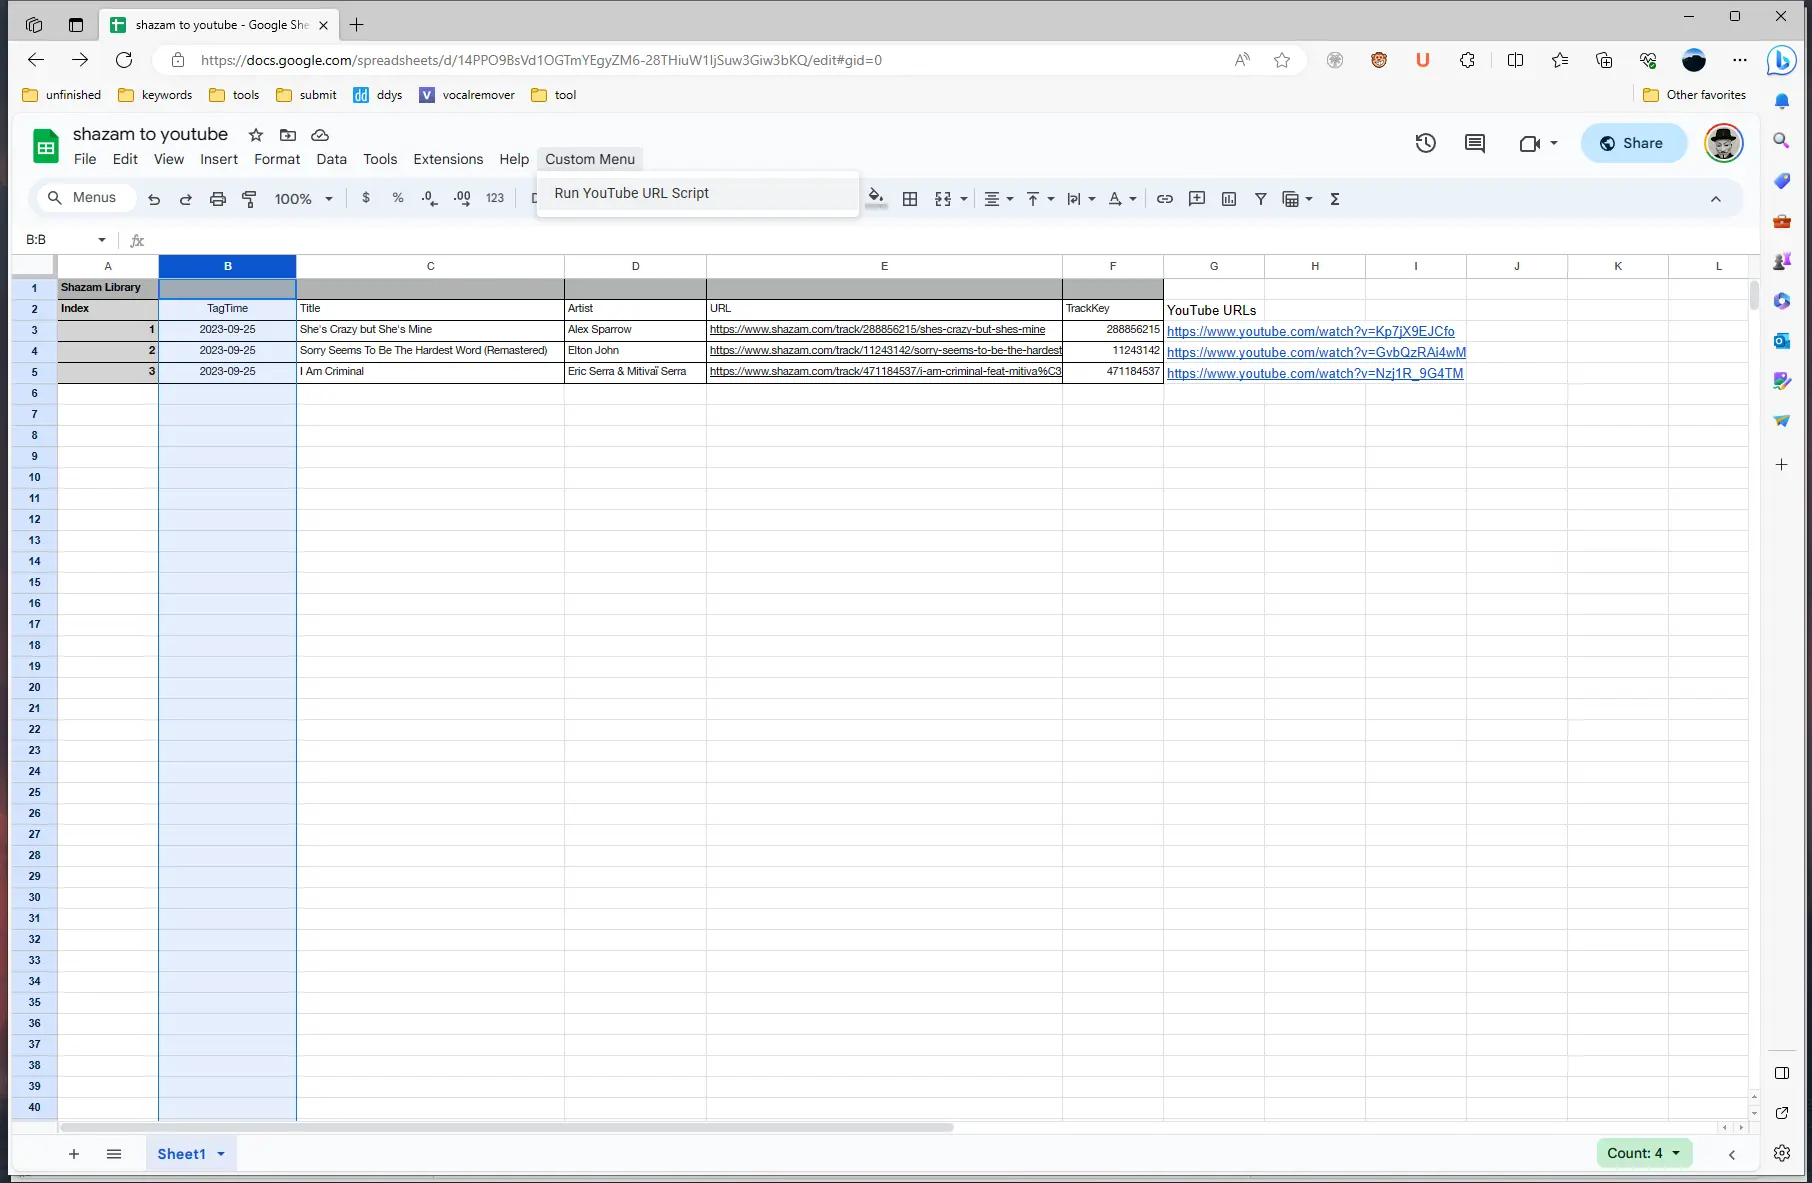Click the Share button
The image size is (1812, 1183).
click(1631, 143)
